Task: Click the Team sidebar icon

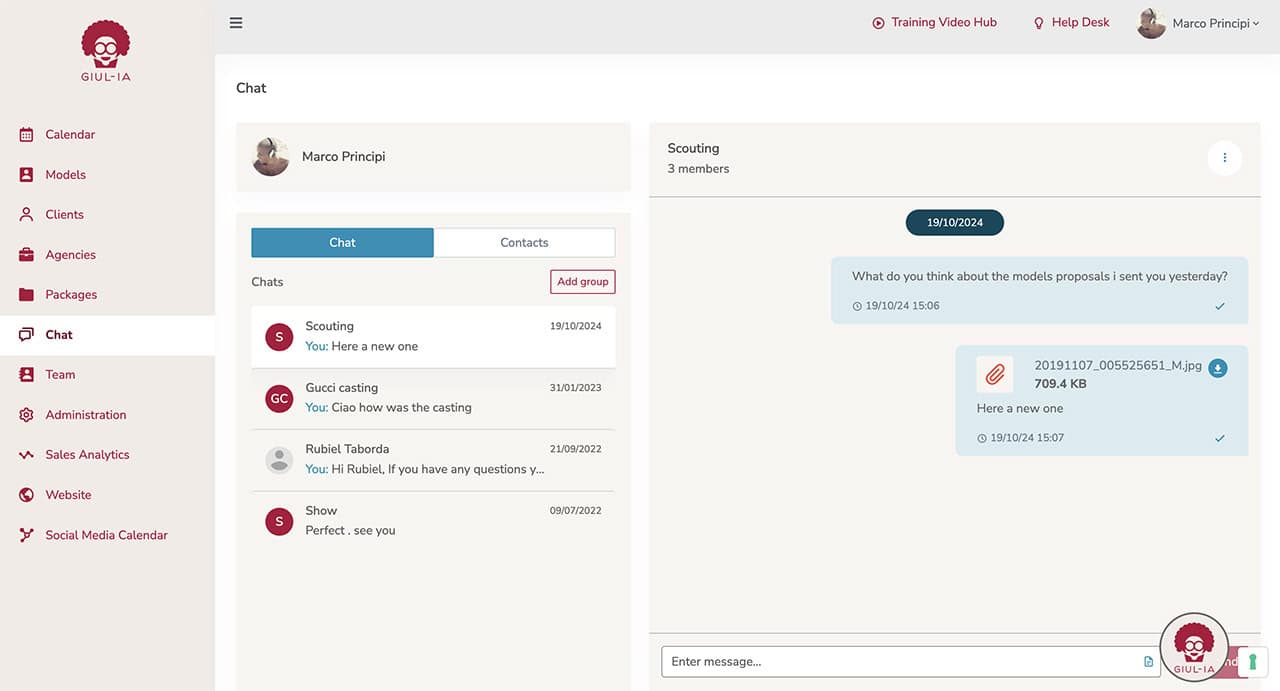Action: tap(27, 374)
